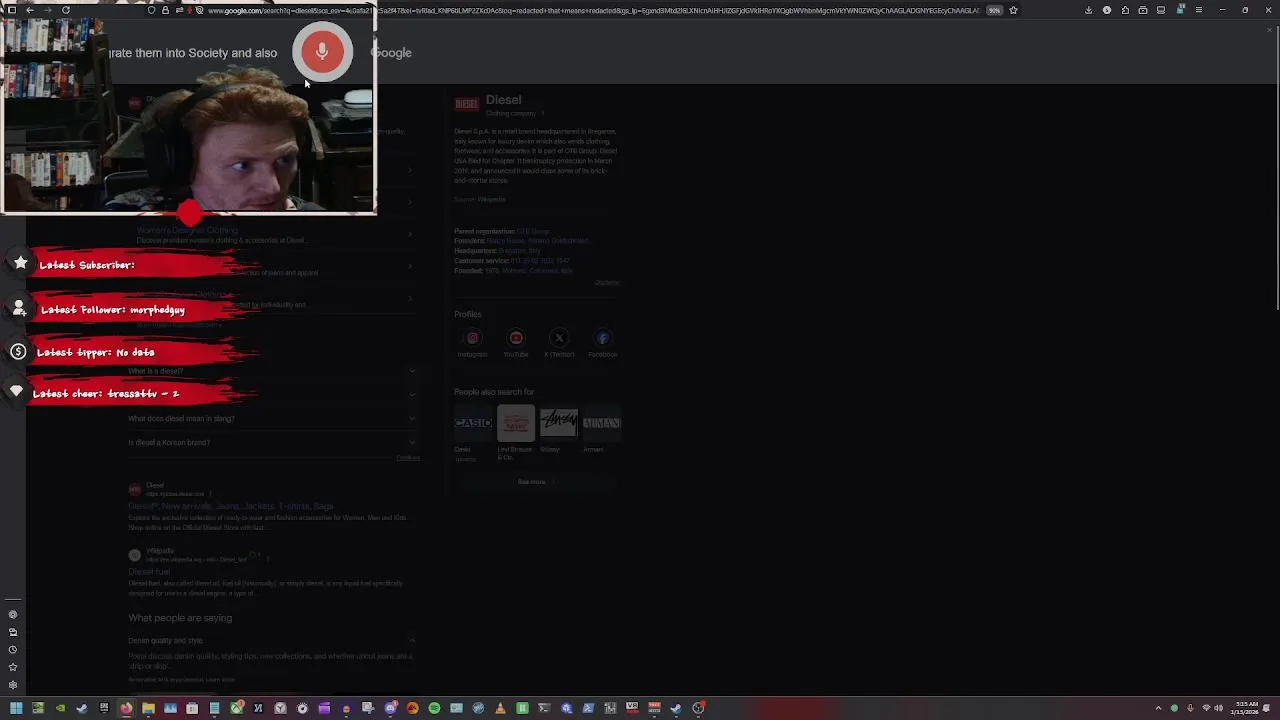The width and height of the screenshot is (1280, 720).
Task: Go back using browser back arrow
Action: (x=30, y=10)
